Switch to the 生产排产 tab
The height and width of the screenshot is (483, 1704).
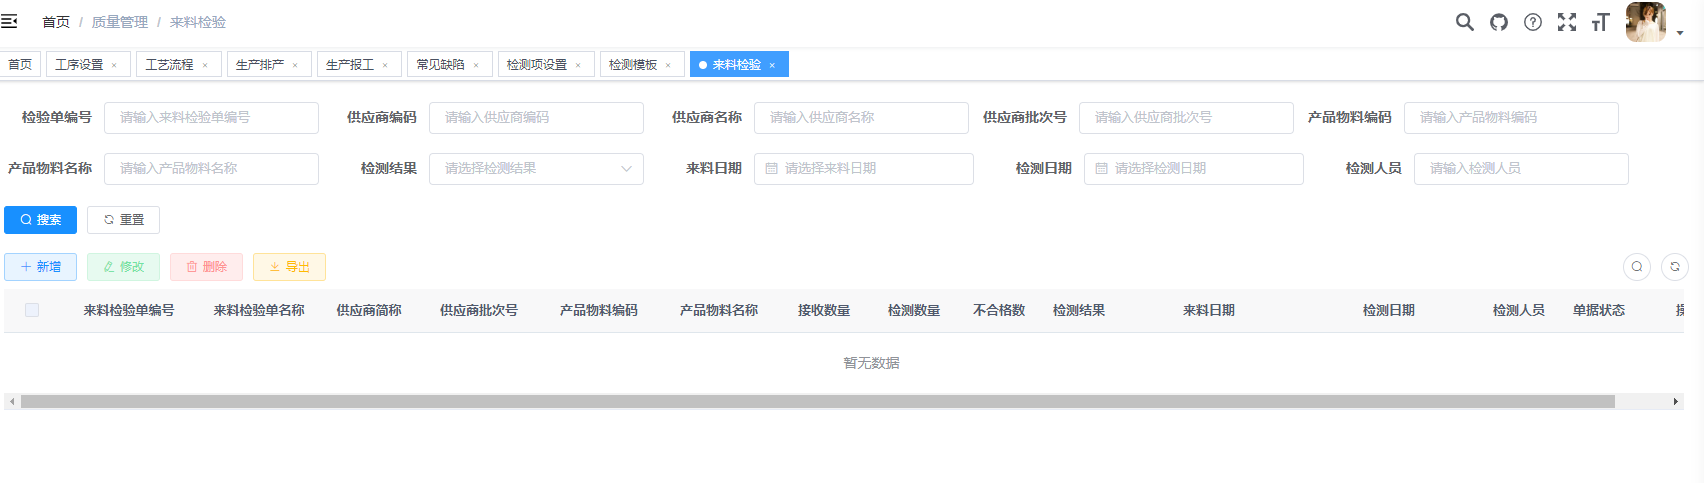click(259, 65)
